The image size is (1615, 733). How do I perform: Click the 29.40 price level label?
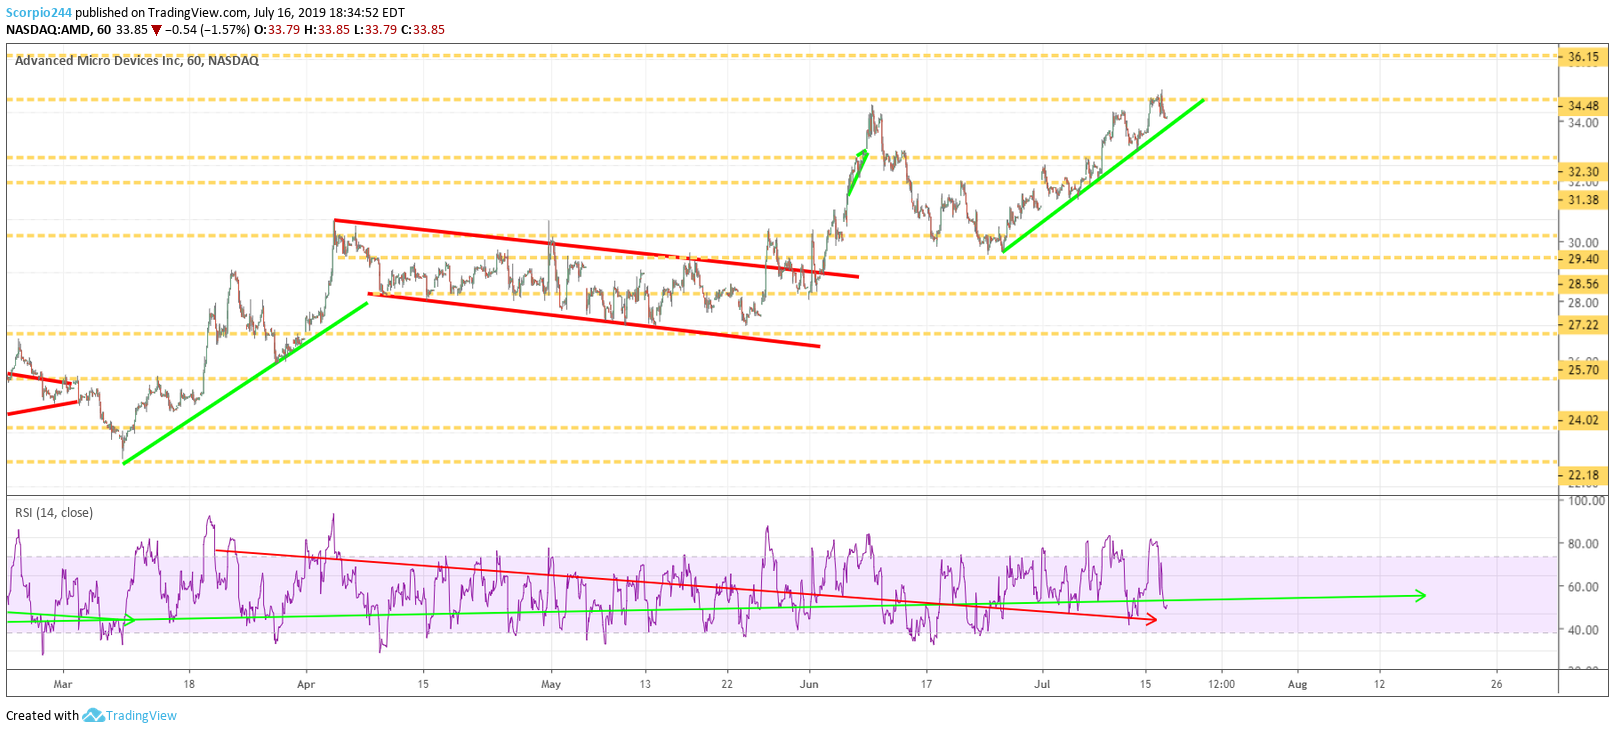[1583, 259]
